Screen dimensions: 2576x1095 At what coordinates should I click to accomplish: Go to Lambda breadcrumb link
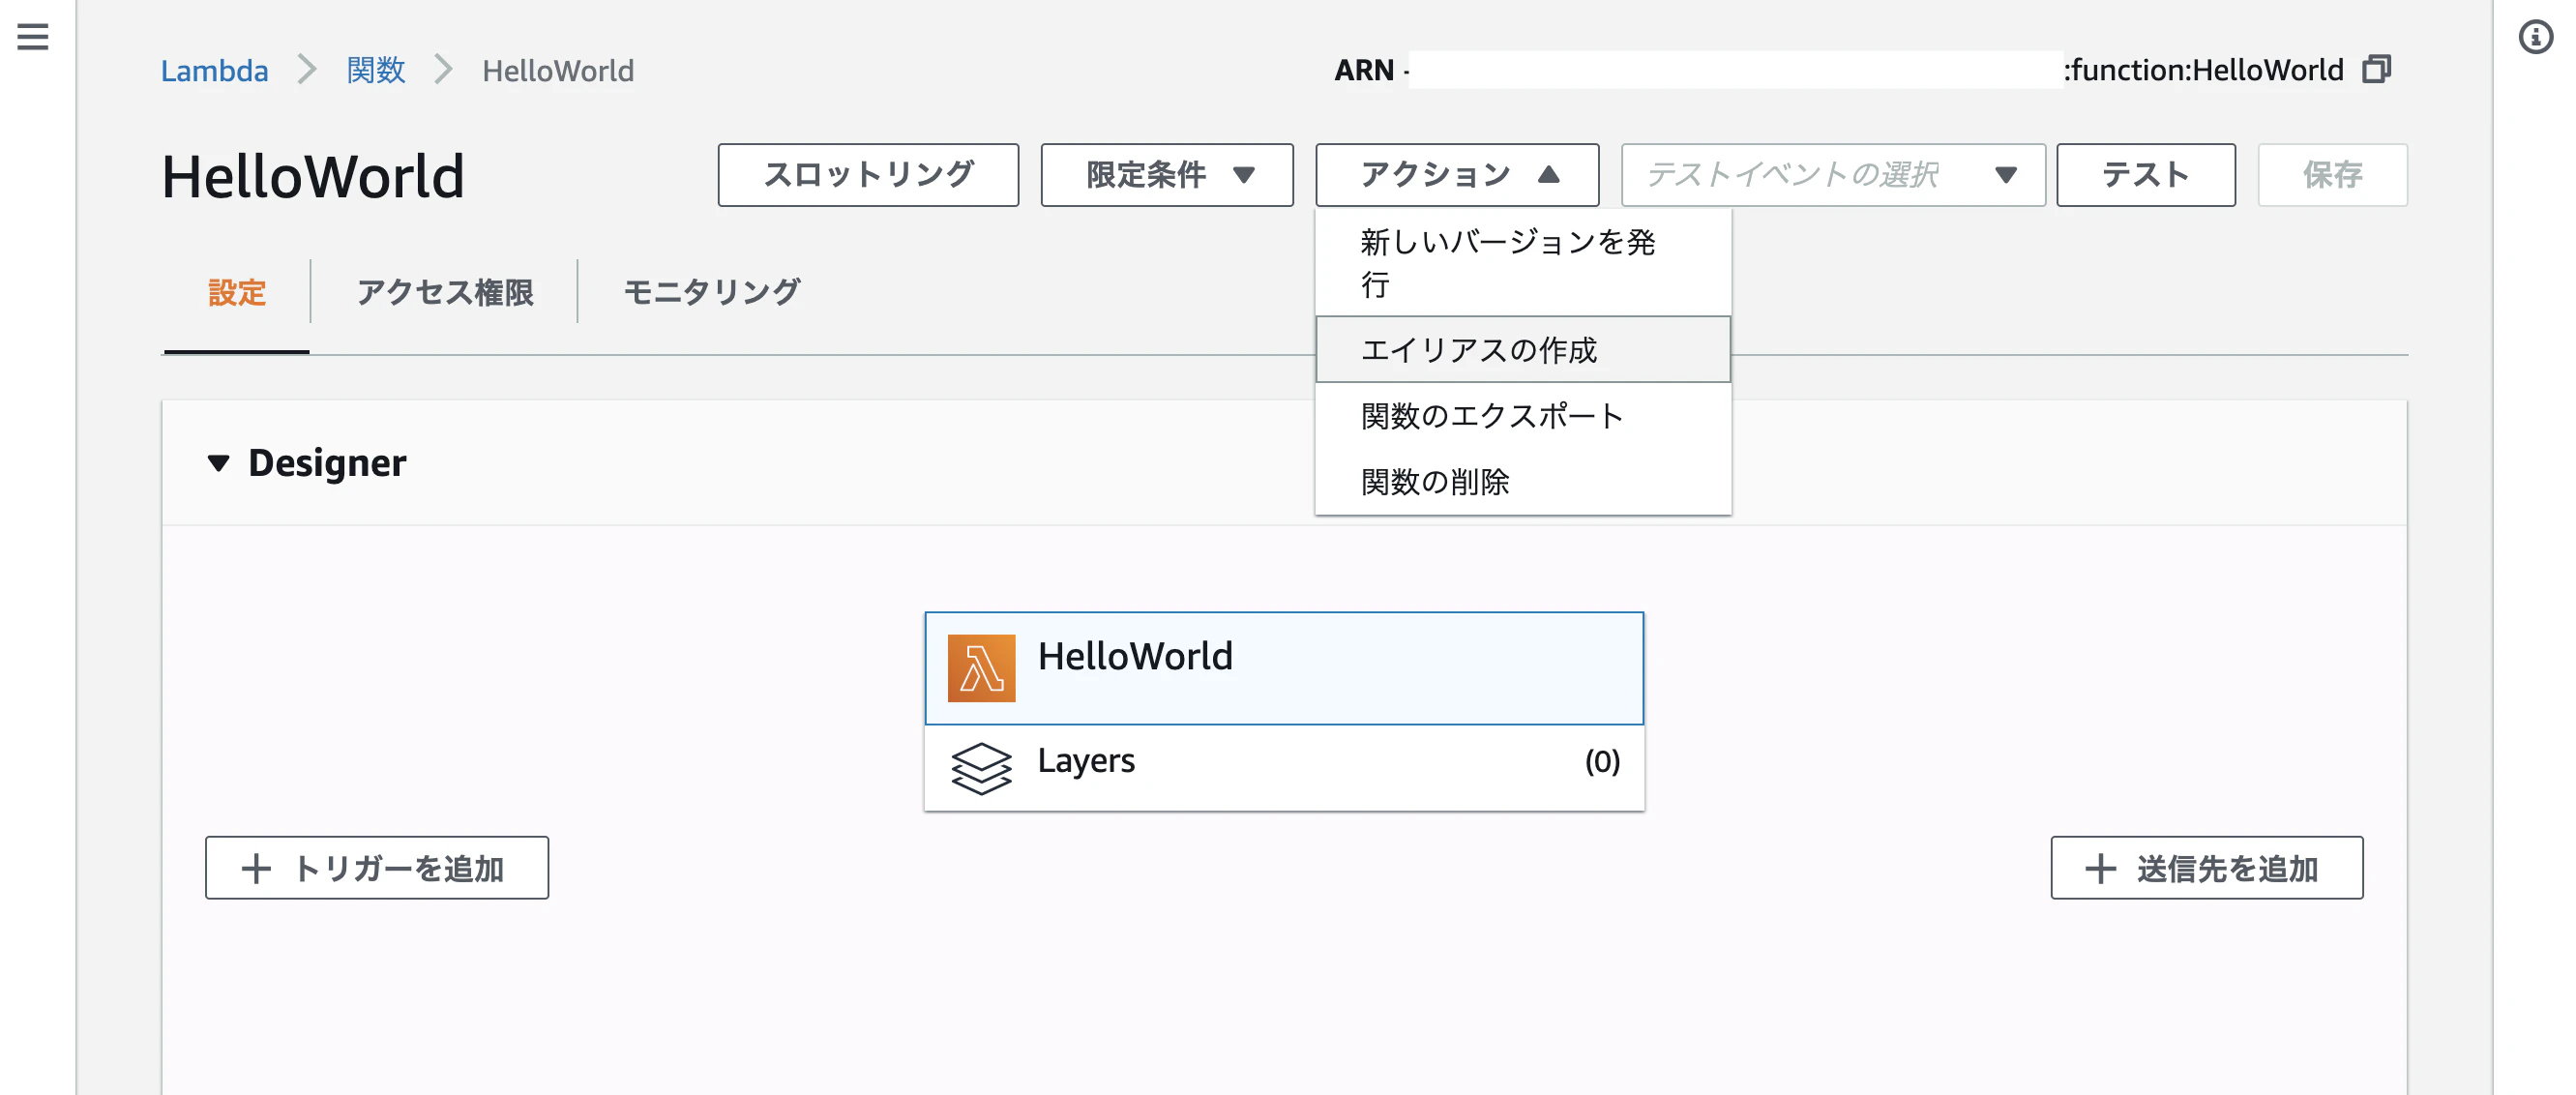[x=214, y=71]
